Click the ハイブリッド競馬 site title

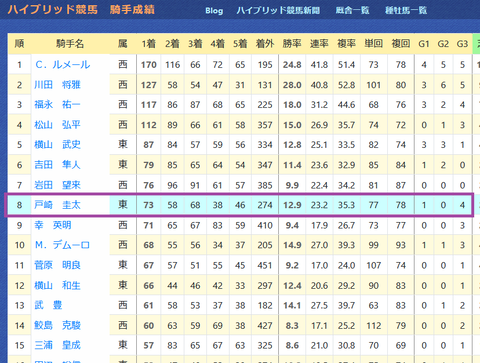(x=53, y=9)
